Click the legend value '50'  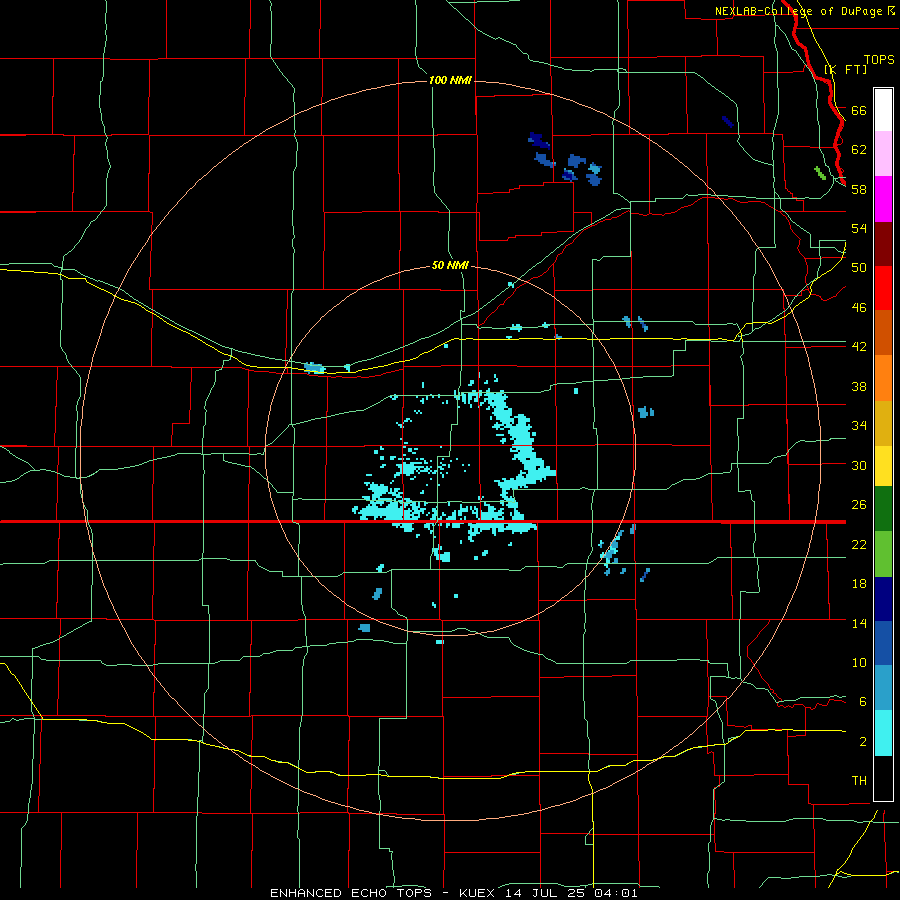coord(859,267)
